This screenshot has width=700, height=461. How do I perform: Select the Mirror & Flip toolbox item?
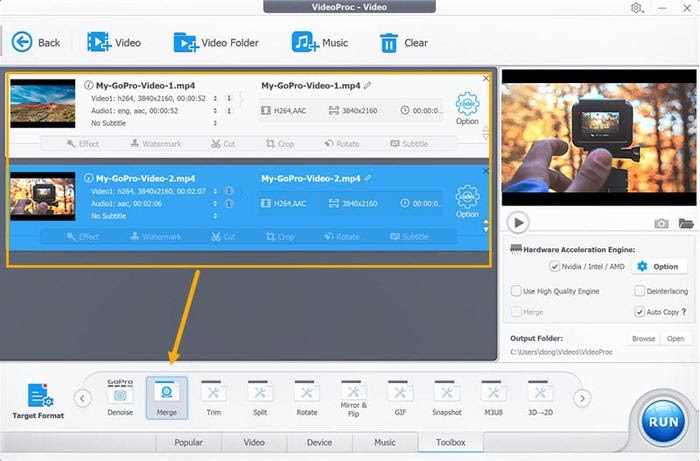pos(353,398)
